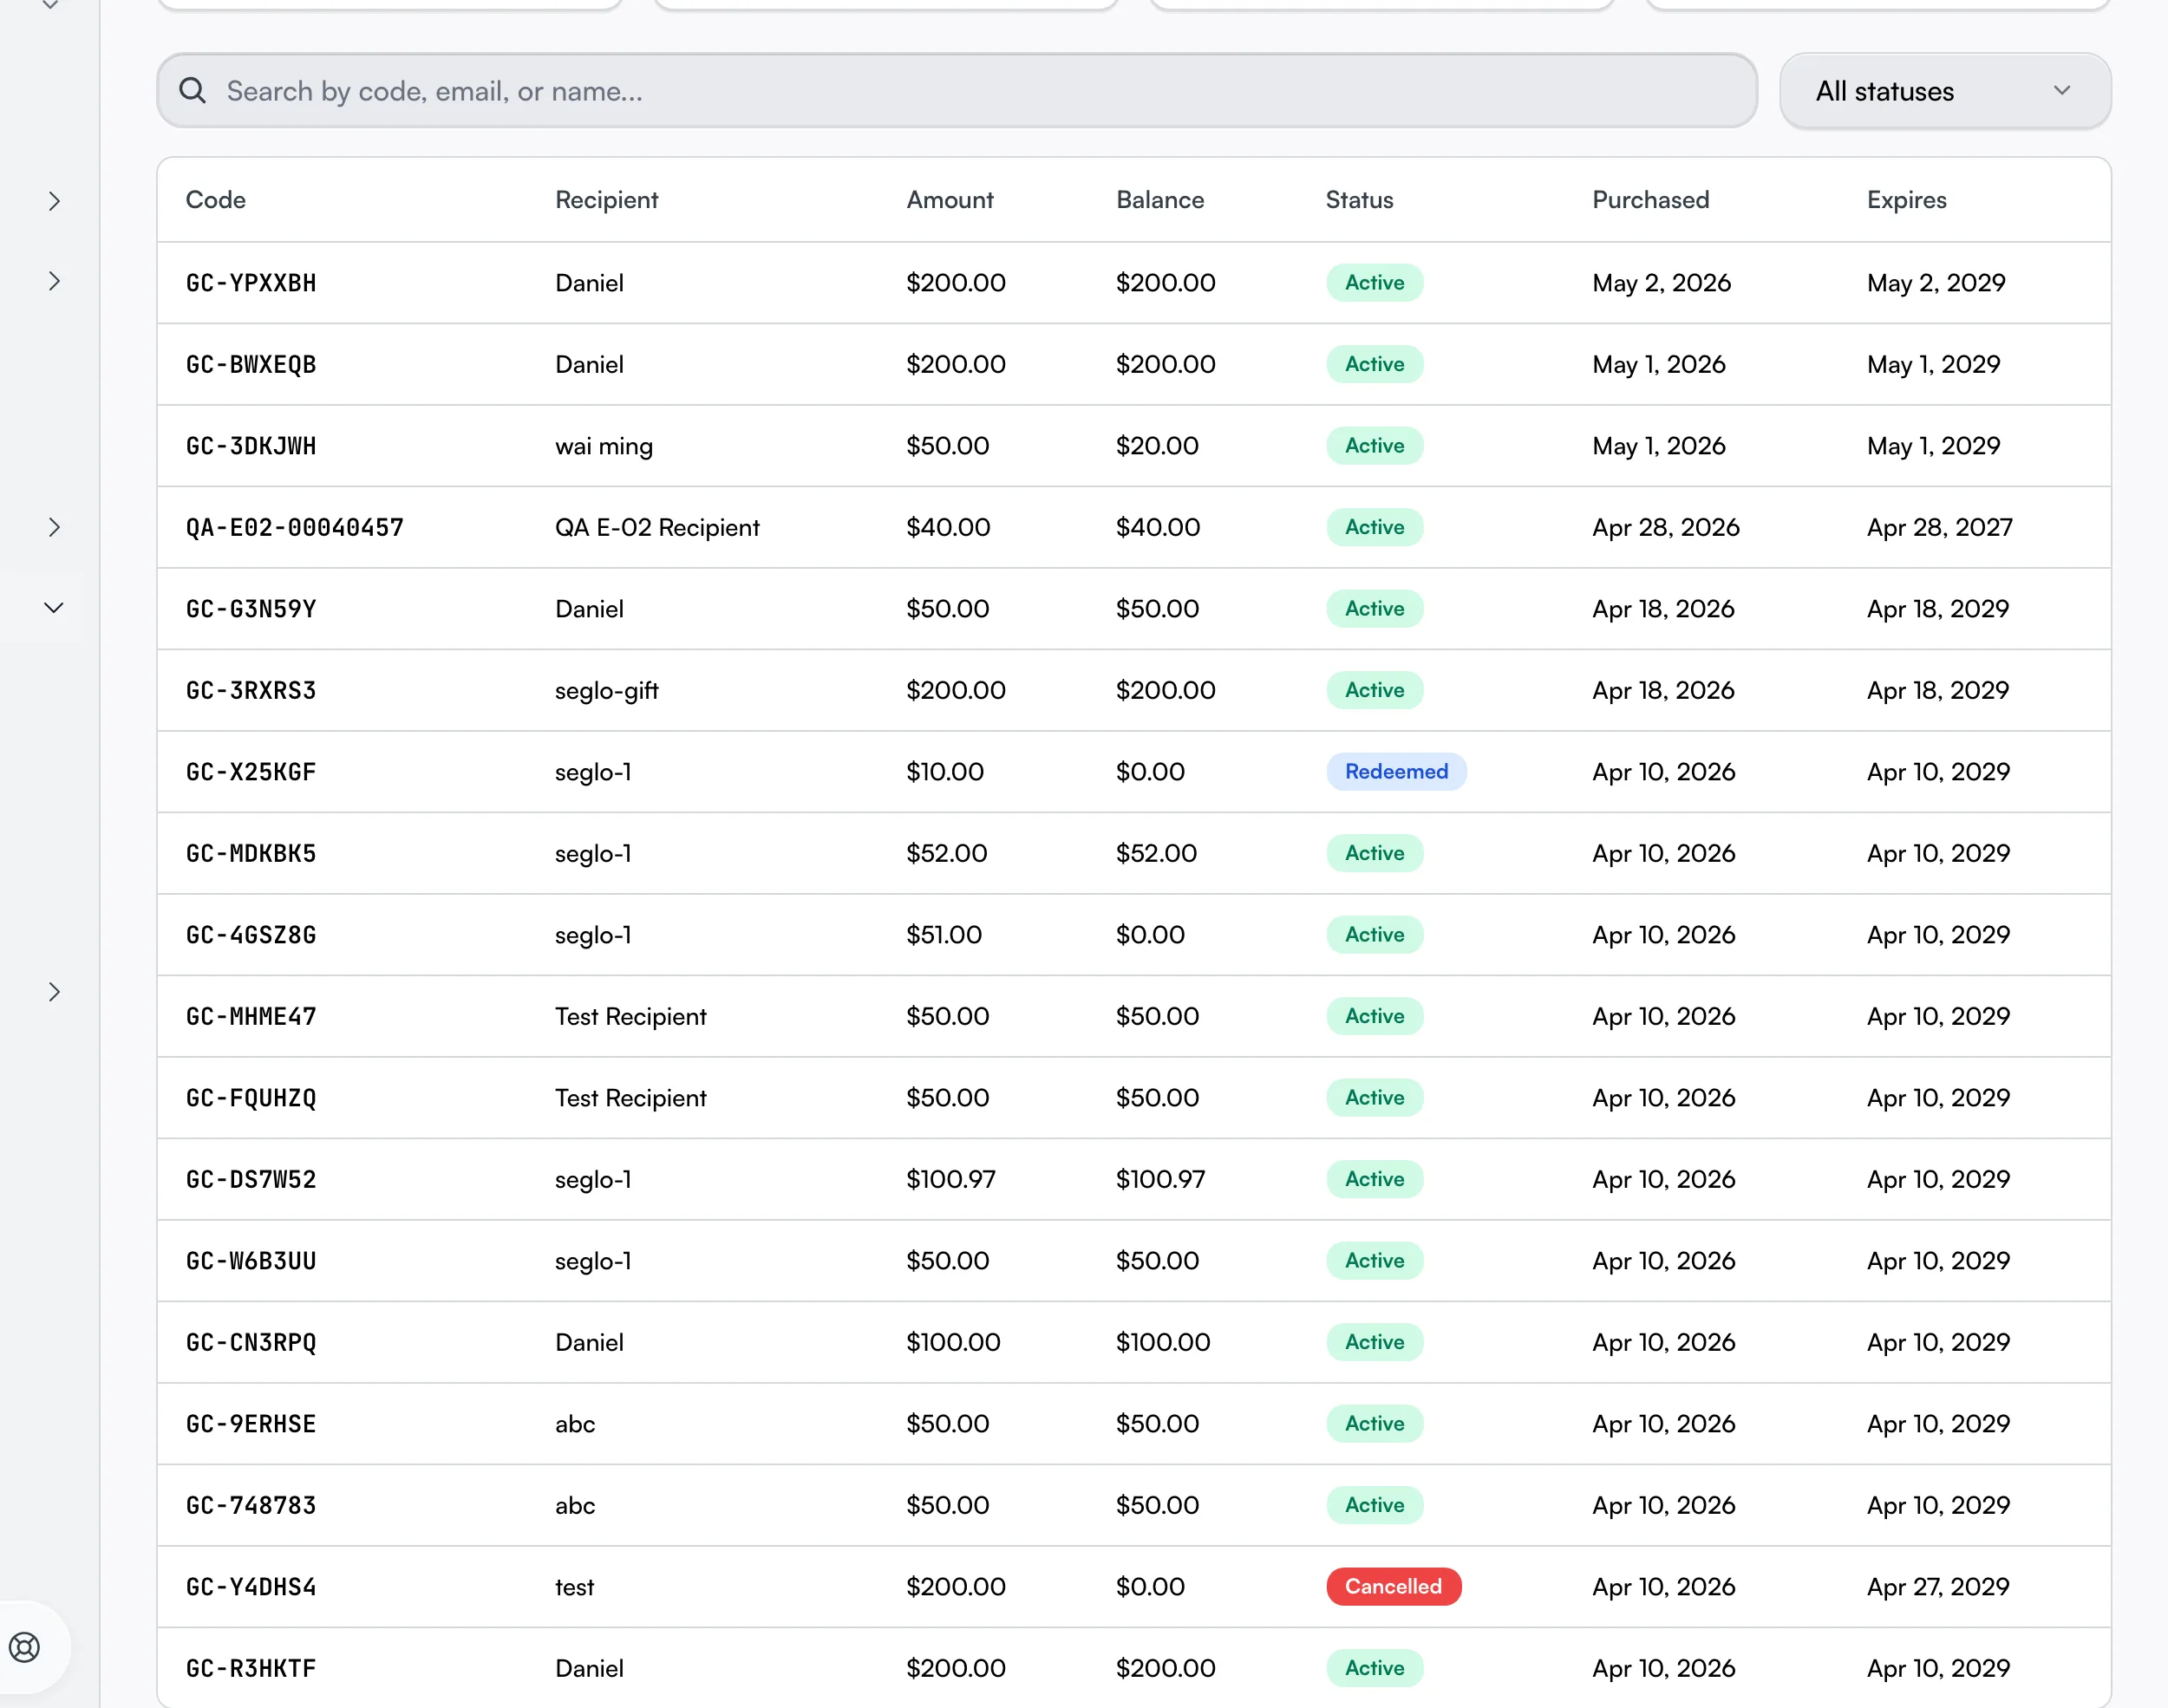Viewport: 2168px width, 1708px height.
Task: Open gift card GC-R3HKTF
Action: point(251,1669)
